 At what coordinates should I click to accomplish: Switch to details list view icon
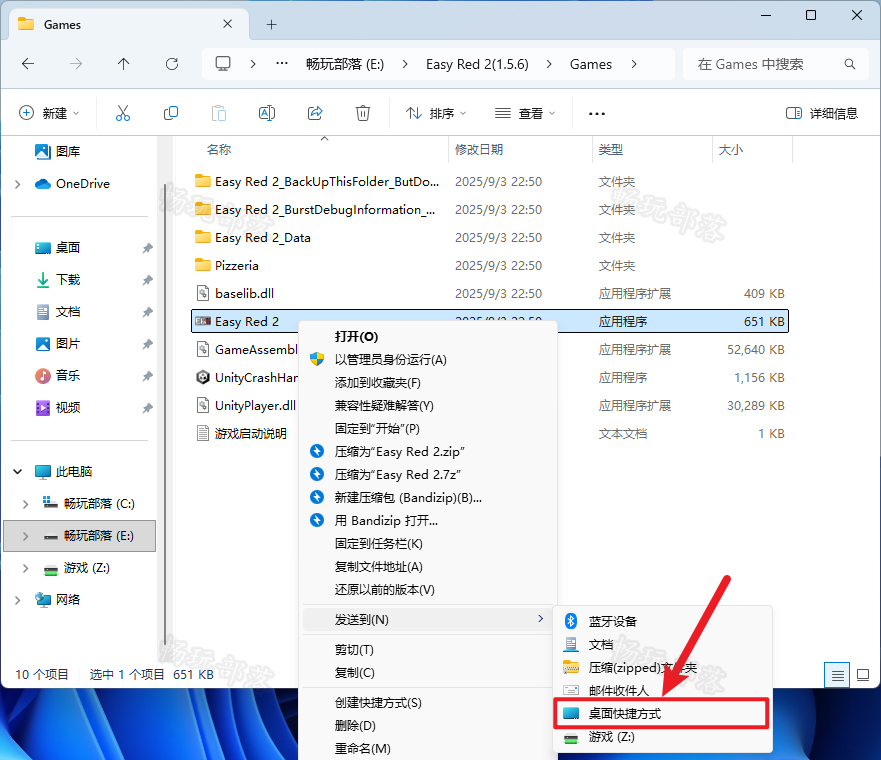click(x=837, y=675)
